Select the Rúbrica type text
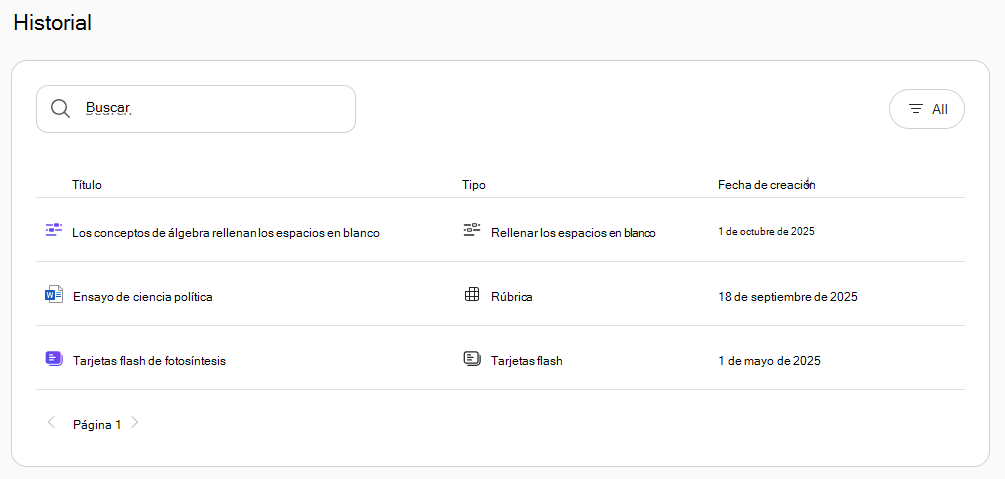 click(511, 297)
